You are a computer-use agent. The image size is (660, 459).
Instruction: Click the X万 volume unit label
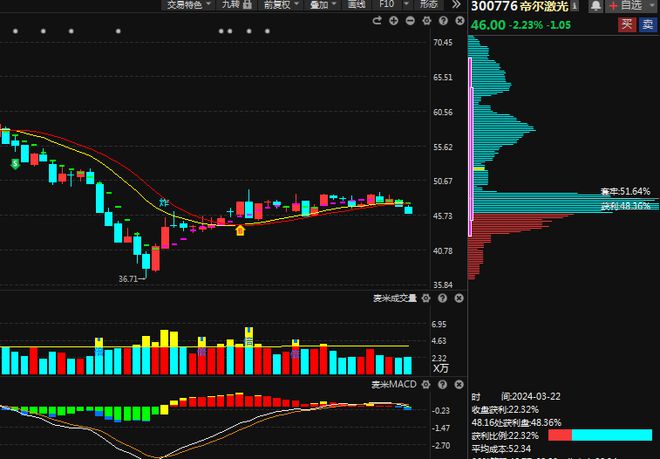(x=440, y=368)
